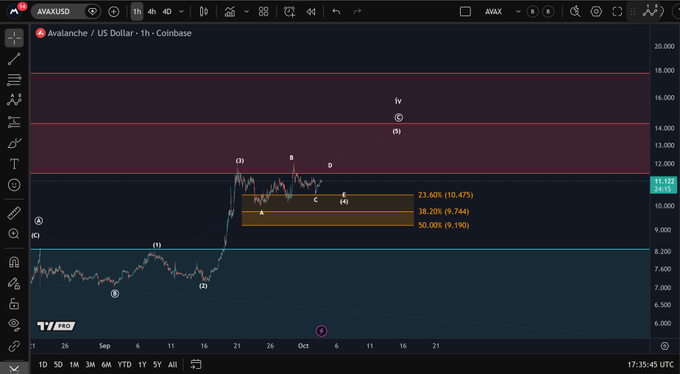Viewport: 680px width, 374px height.
Task: Click the current price label 11.122
Action: point(664,185)
